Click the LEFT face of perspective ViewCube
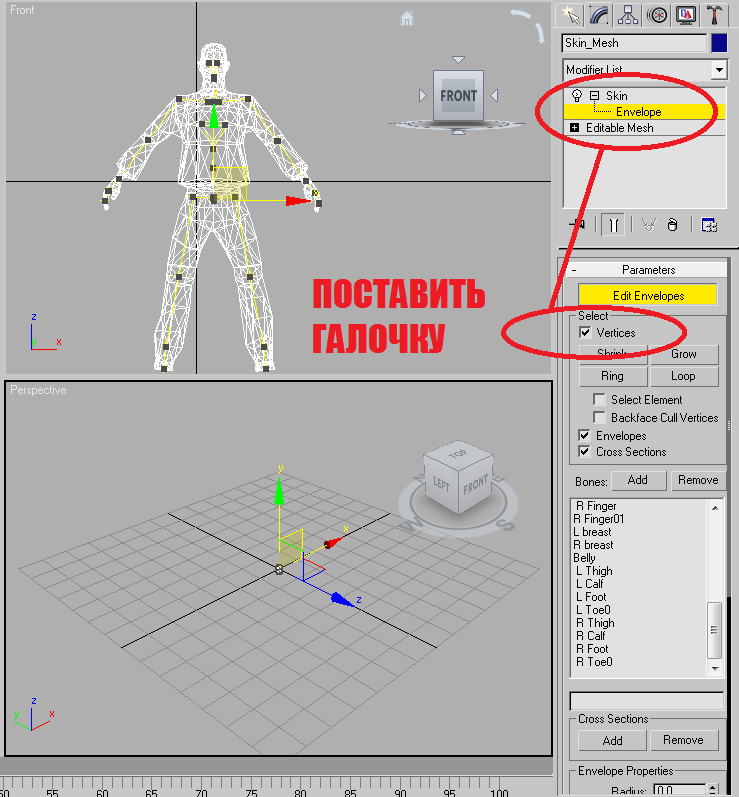The height and width of the screenshot is (797, 739). click(441, 484)
